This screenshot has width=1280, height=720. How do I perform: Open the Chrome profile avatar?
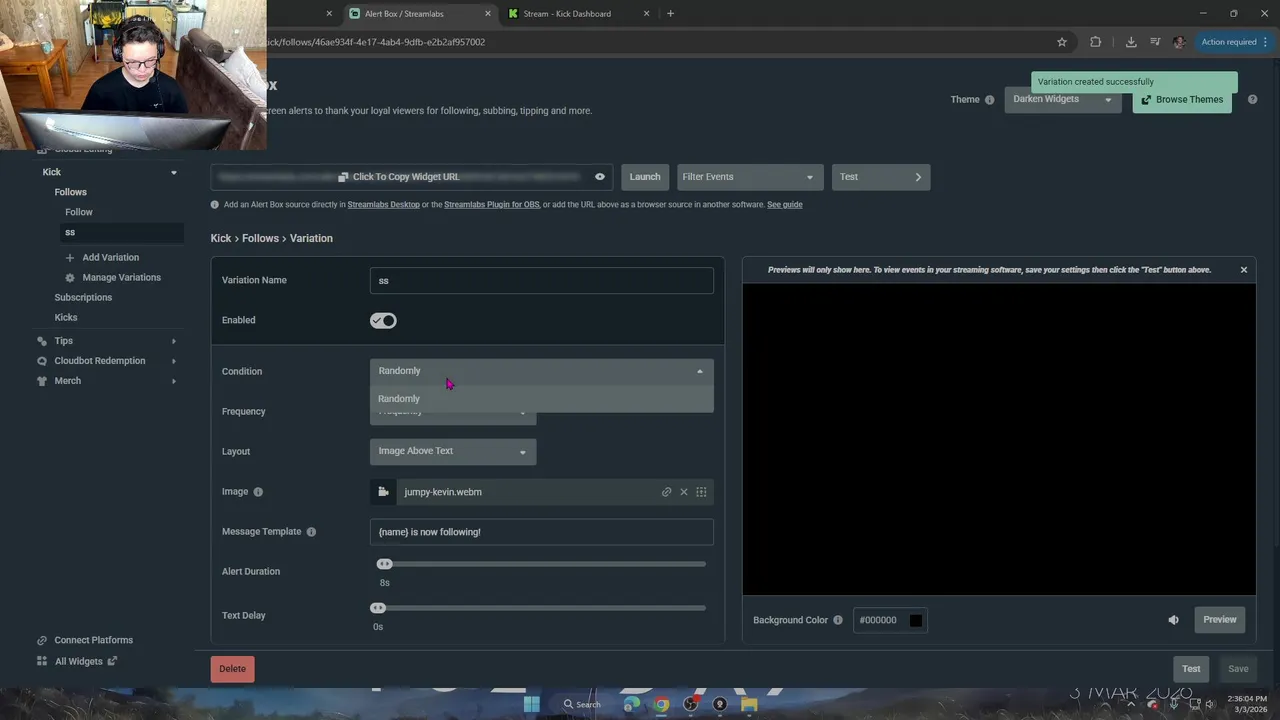pos(1179,42)
